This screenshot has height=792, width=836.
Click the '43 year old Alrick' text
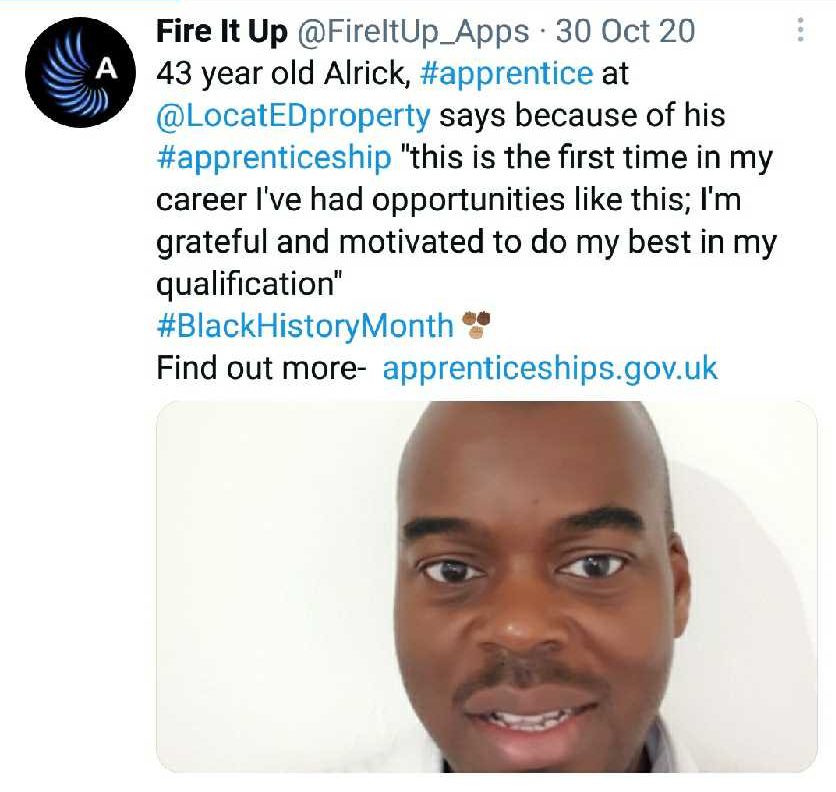click(283, 73)
